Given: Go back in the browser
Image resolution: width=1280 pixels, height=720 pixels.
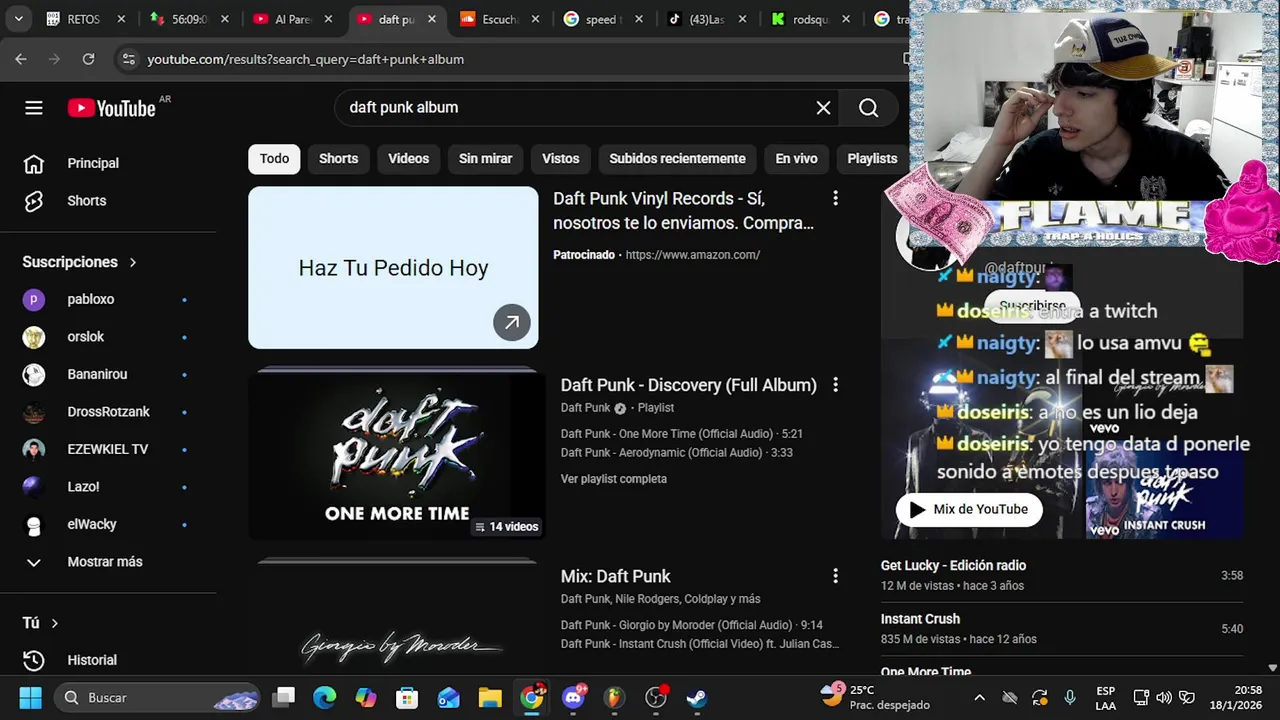Looking at the screenshot, I should click(21, 59).
